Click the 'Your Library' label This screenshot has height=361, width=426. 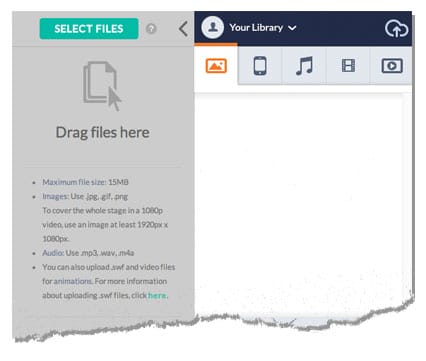coord(256,28)
